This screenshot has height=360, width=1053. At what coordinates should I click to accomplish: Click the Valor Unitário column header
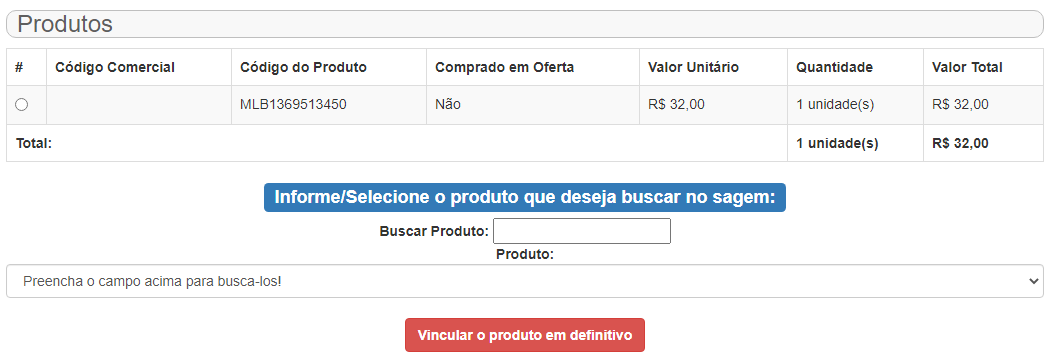click(x=693, y=67)
